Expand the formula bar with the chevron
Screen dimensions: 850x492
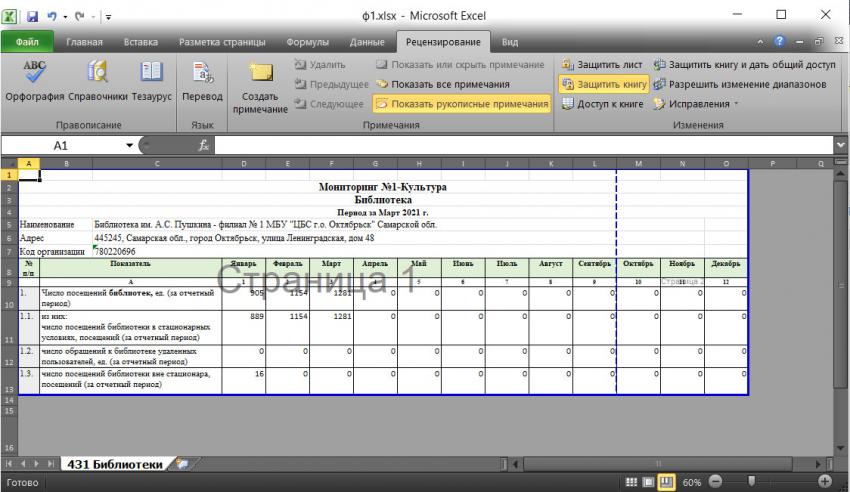click(x=840, y=145)
